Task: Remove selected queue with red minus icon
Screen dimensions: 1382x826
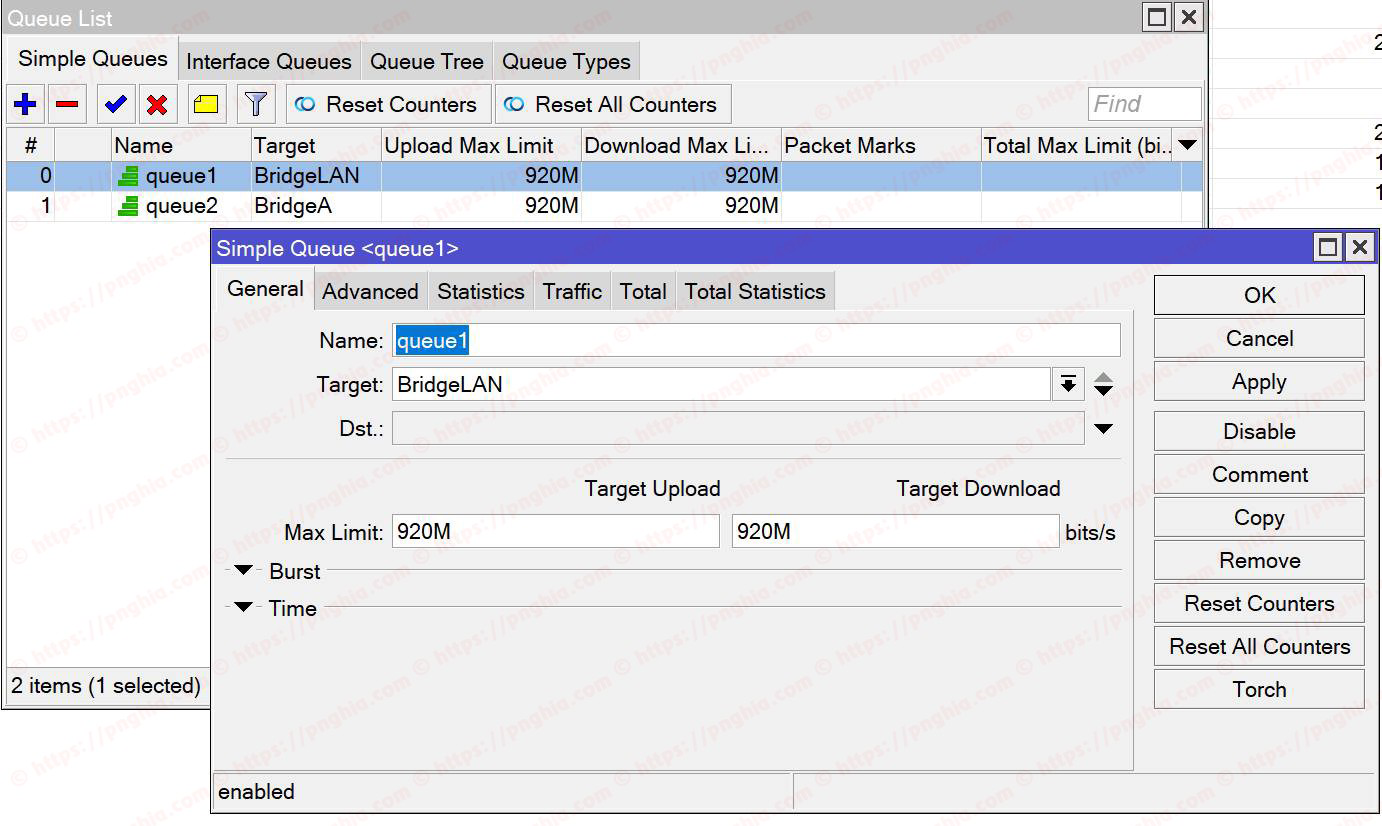Action: pos(68,104)
